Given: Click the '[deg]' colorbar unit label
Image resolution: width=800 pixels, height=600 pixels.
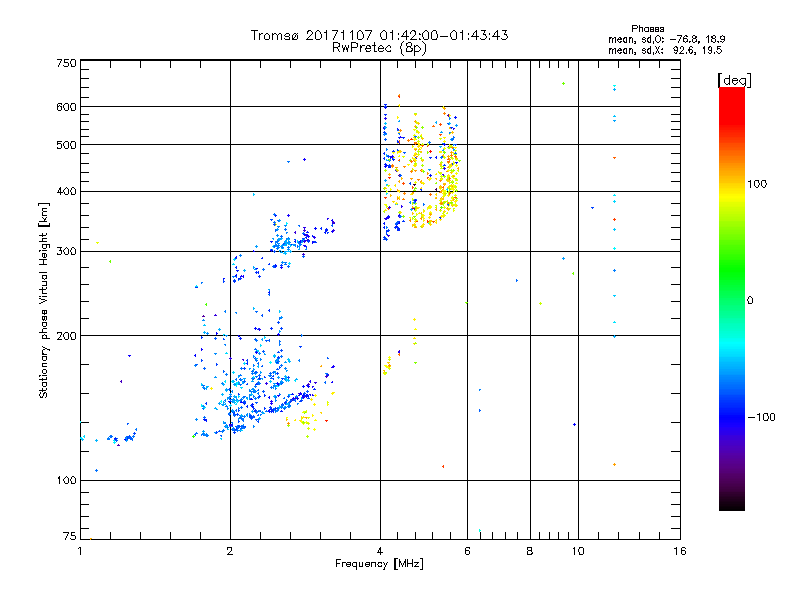Looking at the screenshot, I should point(734,80).
